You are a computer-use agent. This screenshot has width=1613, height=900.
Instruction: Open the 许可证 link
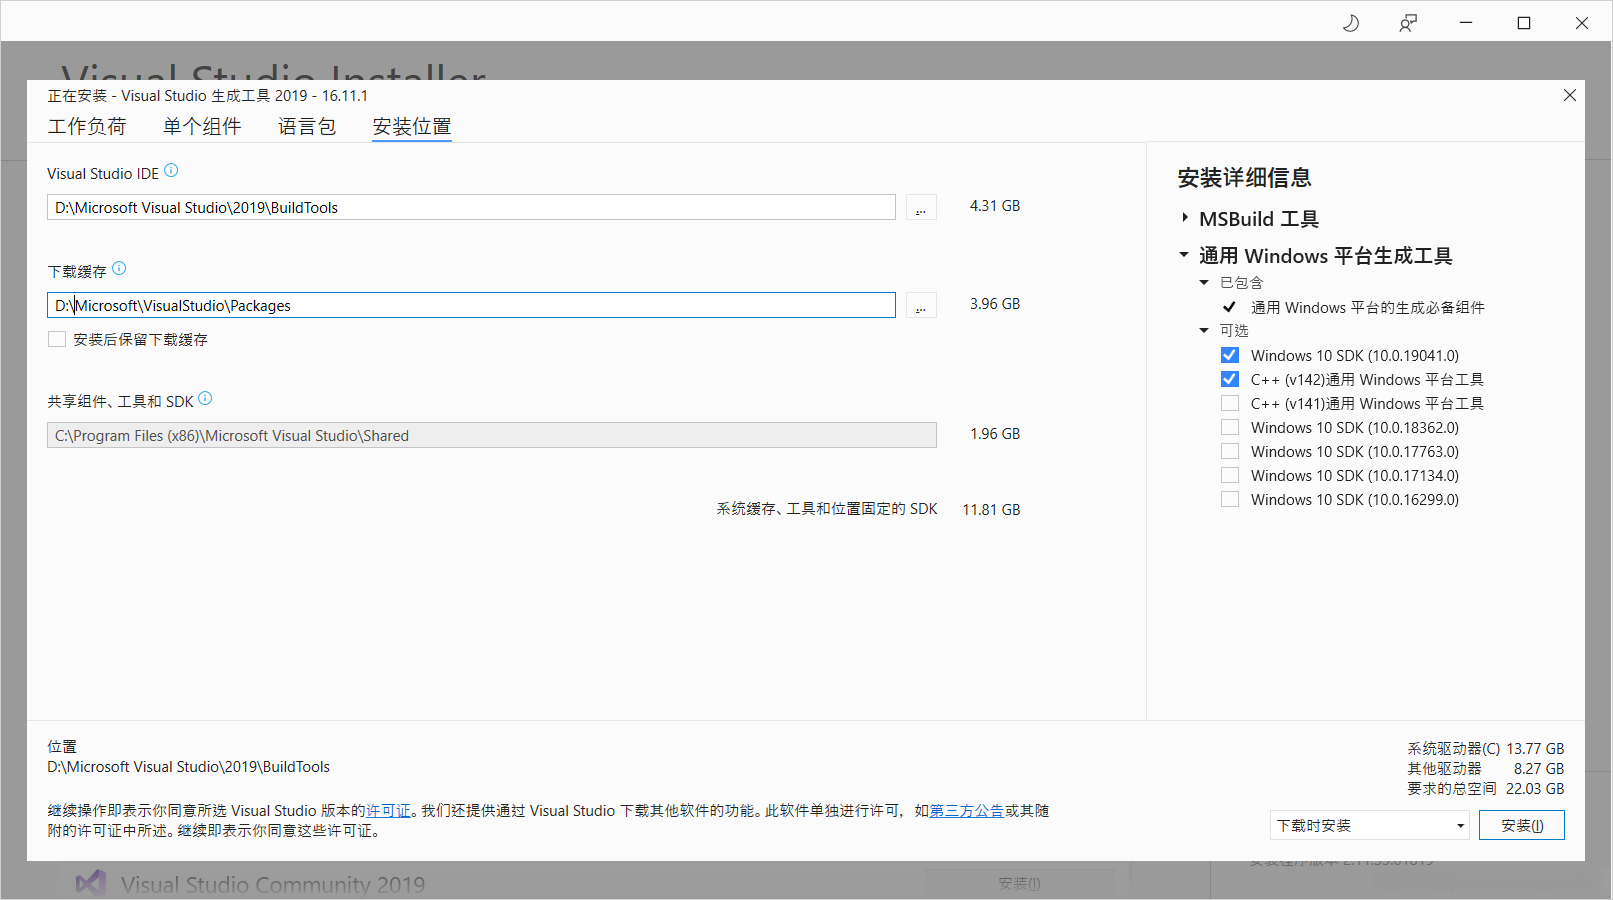(x=388, y=811)
